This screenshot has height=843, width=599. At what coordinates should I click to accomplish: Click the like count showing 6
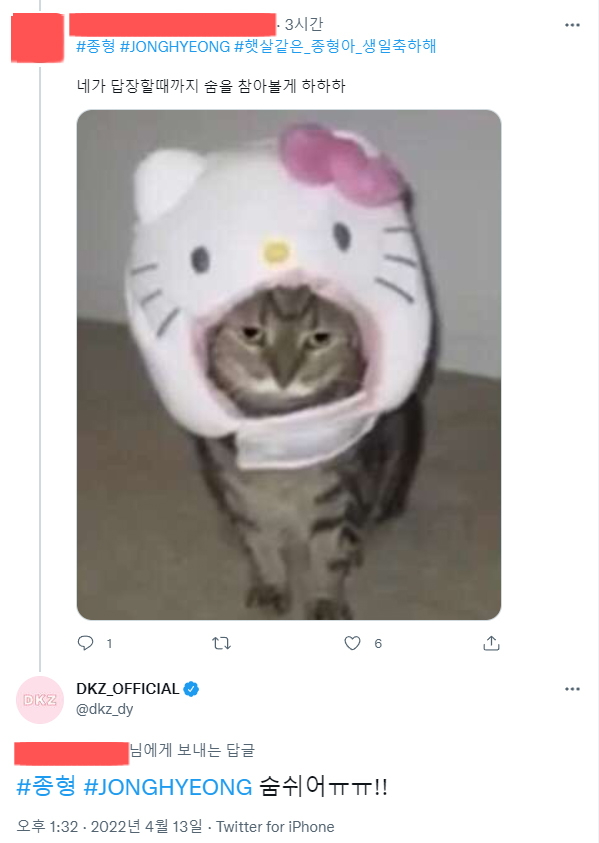(377, 644)
